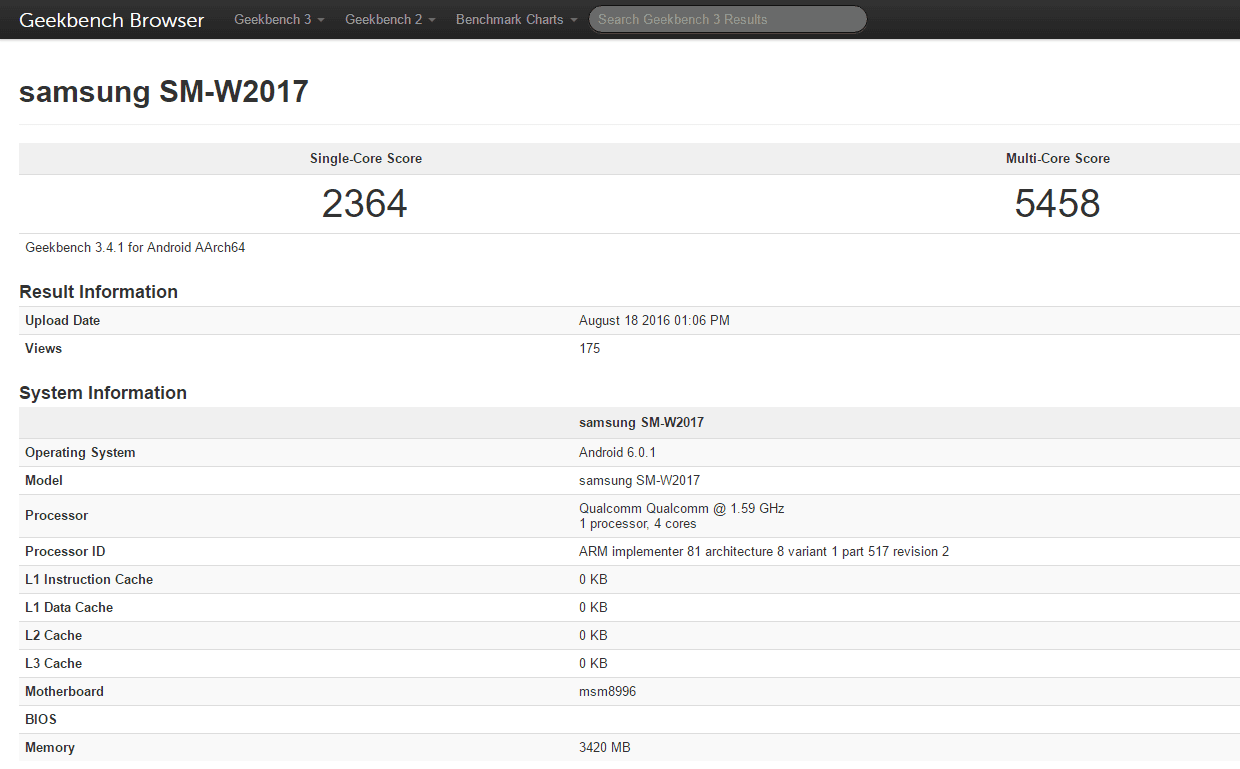This screenshot has height=769, width=1240.
Task: Select the Operating System row label
Action: (80, 453)
